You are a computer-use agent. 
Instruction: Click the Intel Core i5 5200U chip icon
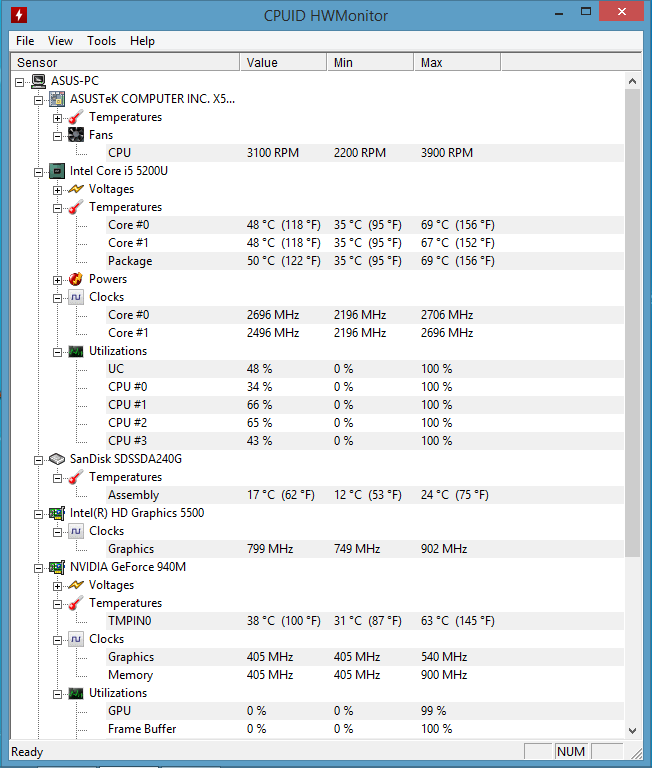click(57, 171)
